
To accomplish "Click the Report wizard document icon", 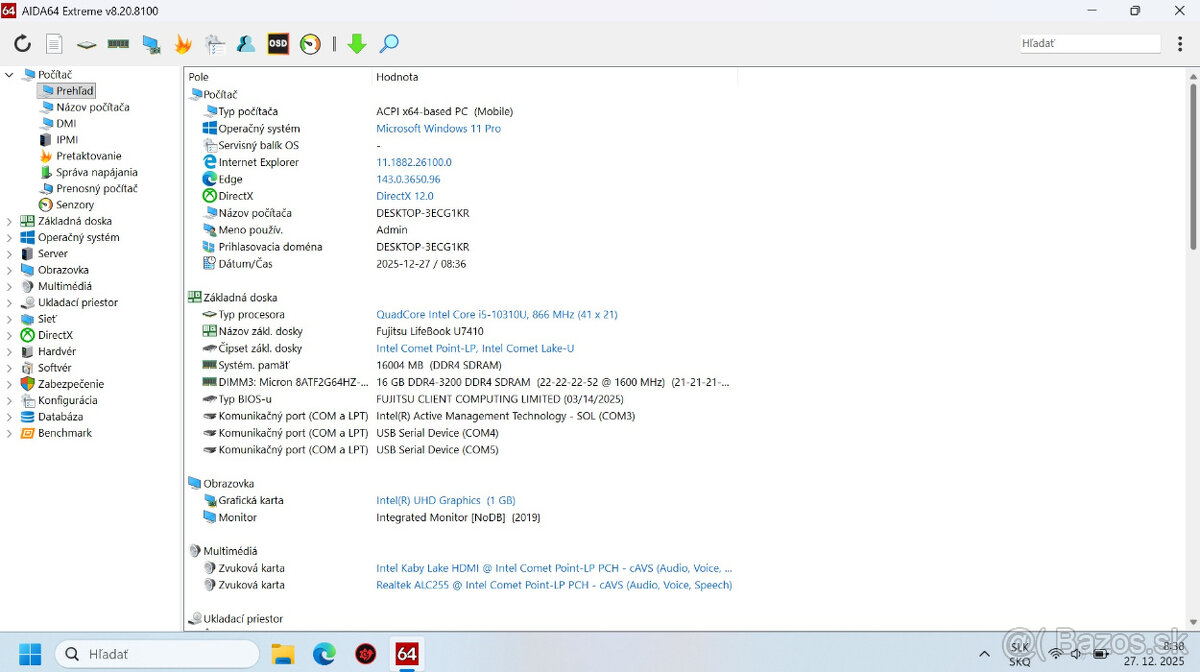I will pyautogui.click(x=54, y=43).
